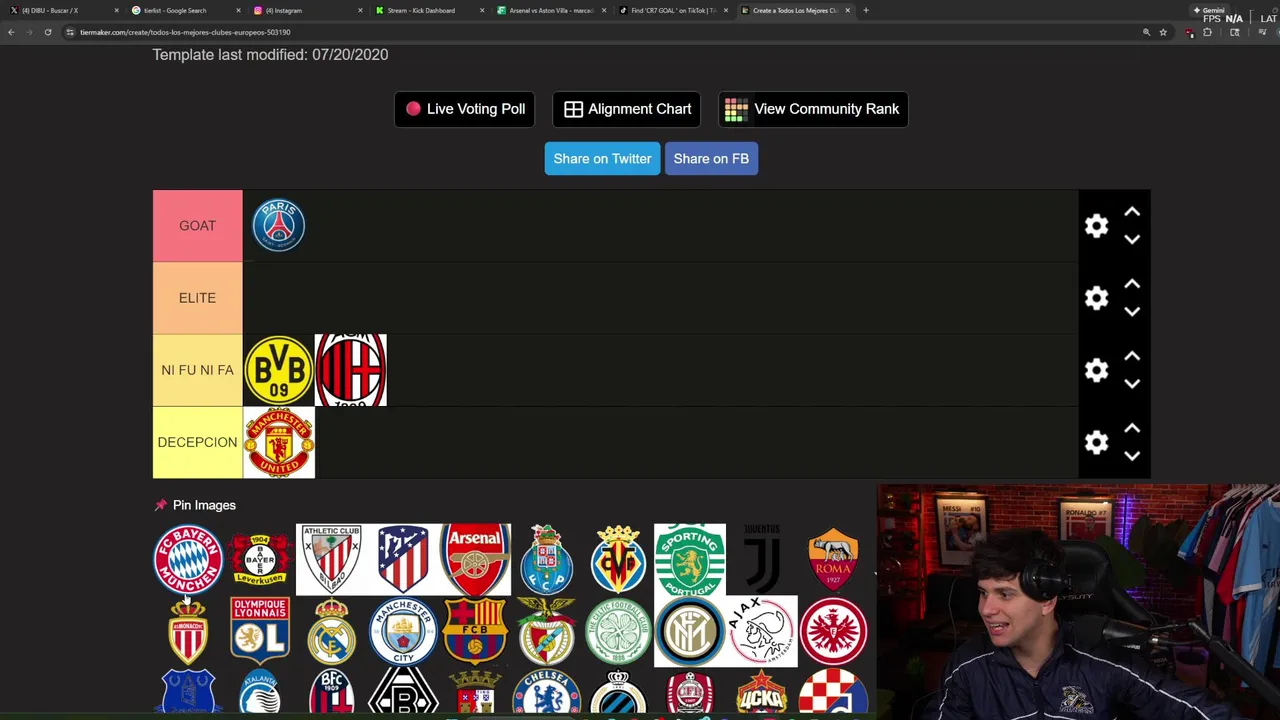Edit the ELITE tier label
The height and width of the screenshot is (720, 1280).
(x=197, y=298)
